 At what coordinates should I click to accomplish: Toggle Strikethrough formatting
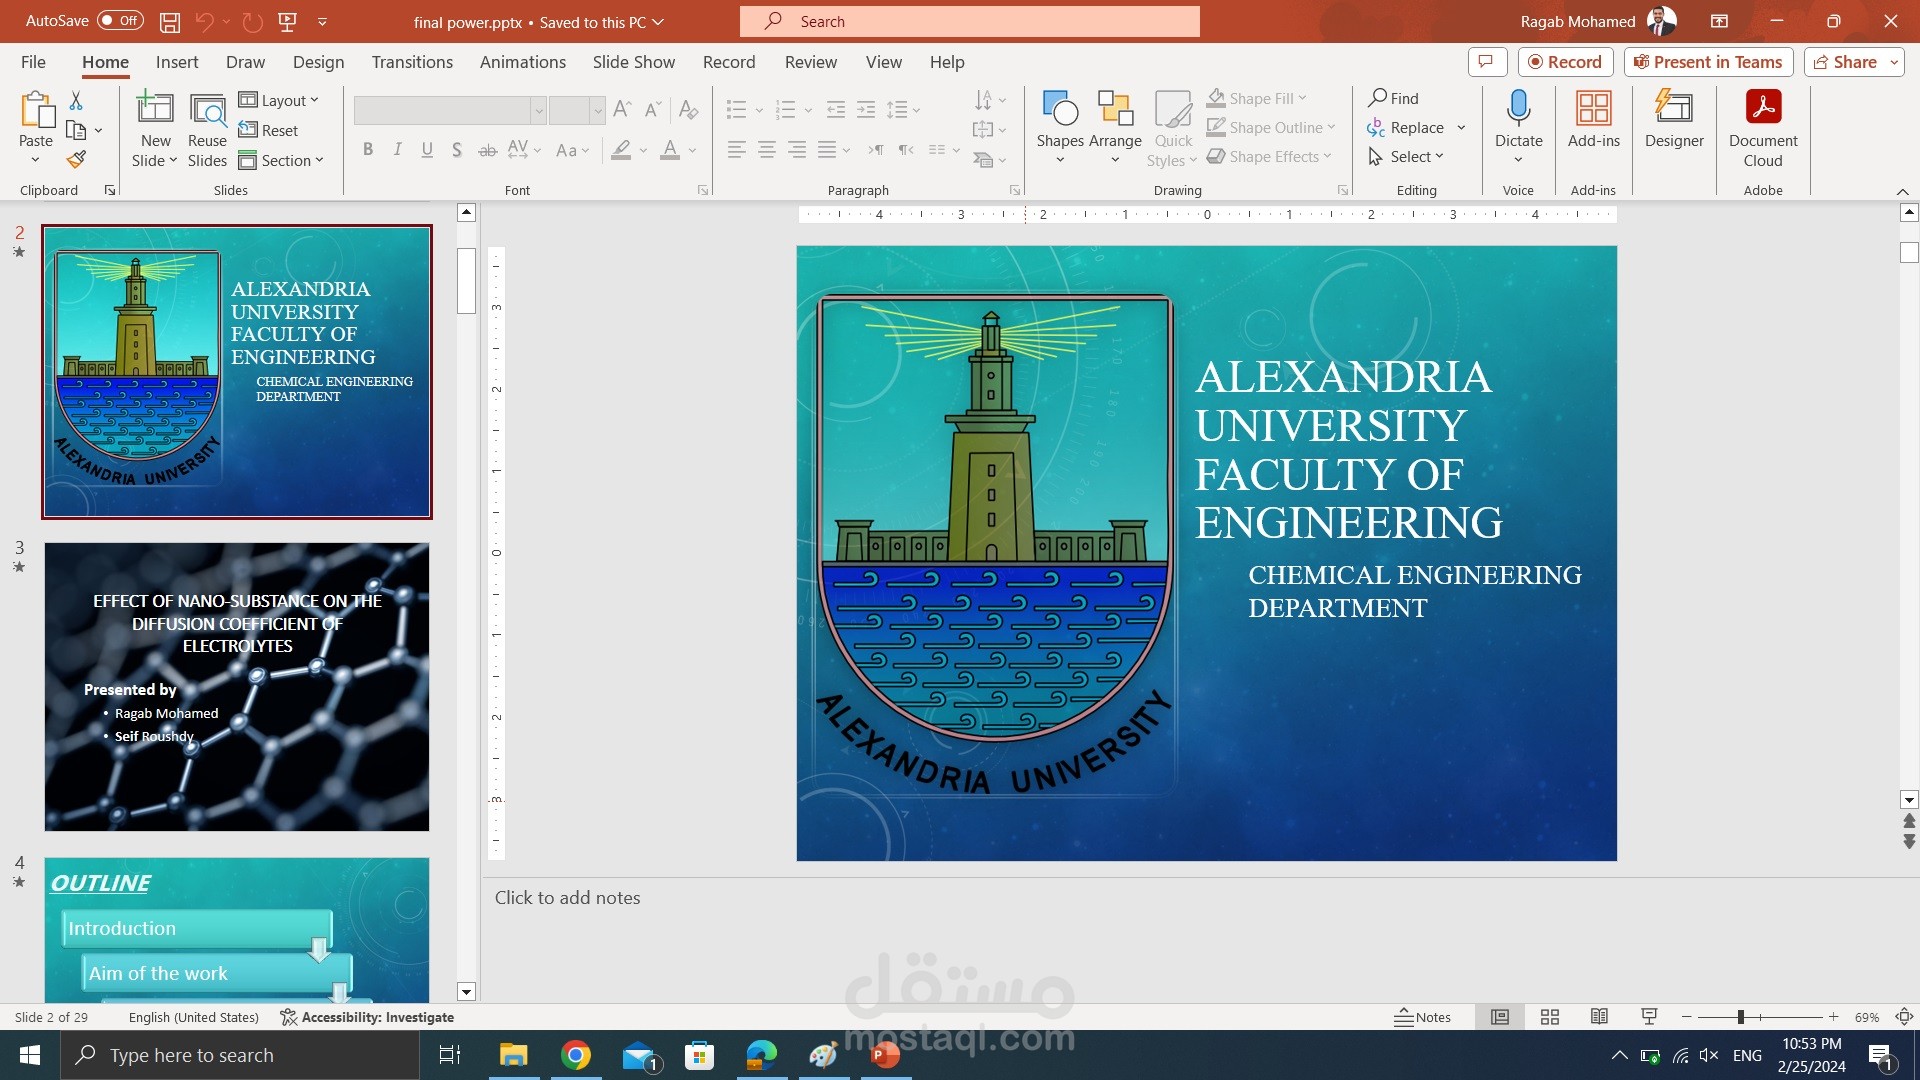tap(487, 150)
